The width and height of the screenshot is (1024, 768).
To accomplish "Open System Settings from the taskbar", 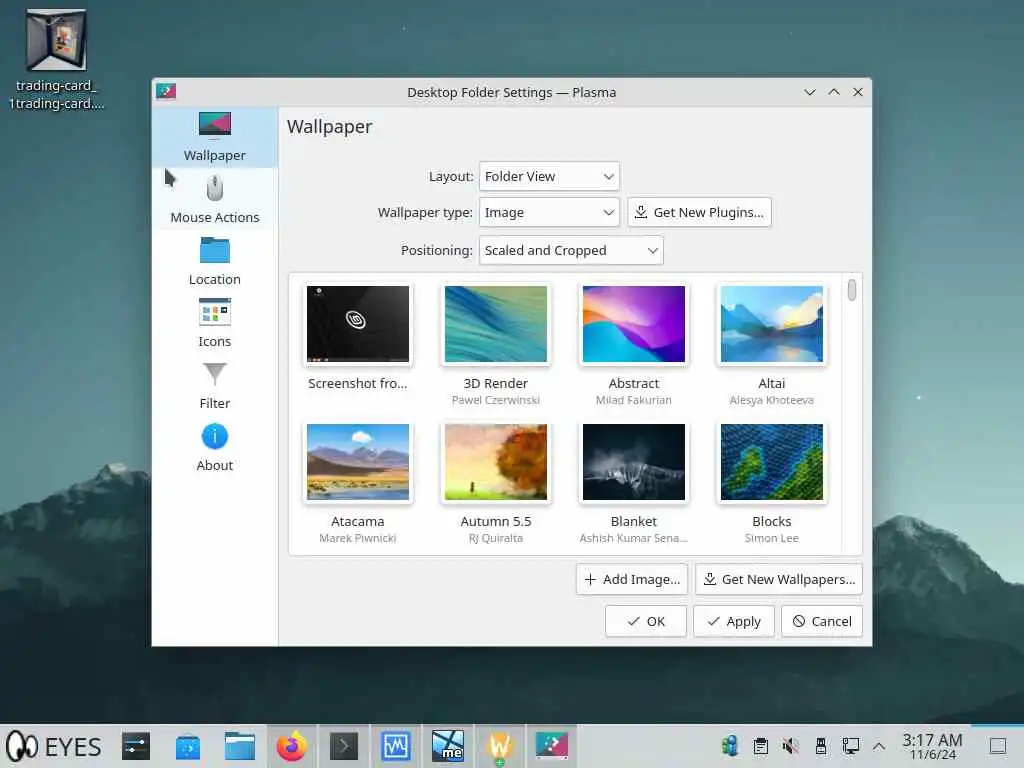I will (x=136, y=746).
